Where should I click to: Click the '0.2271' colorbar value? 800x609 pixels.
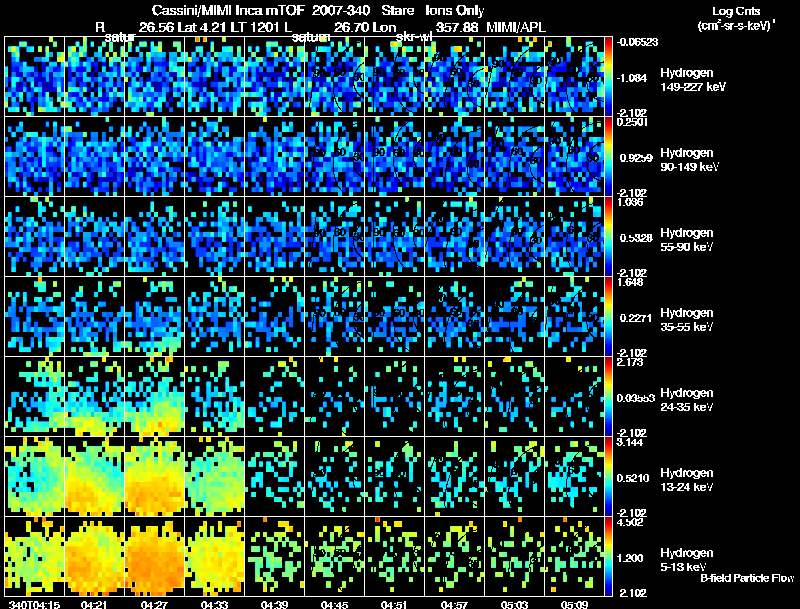point(636,318)
